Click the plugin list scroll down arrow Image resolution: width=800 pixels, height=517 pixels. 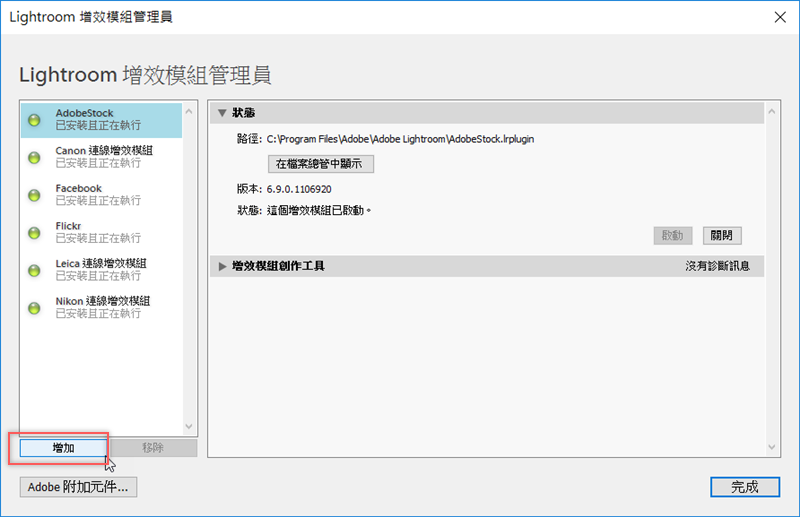pyautogui.click(x=189, y=426)
